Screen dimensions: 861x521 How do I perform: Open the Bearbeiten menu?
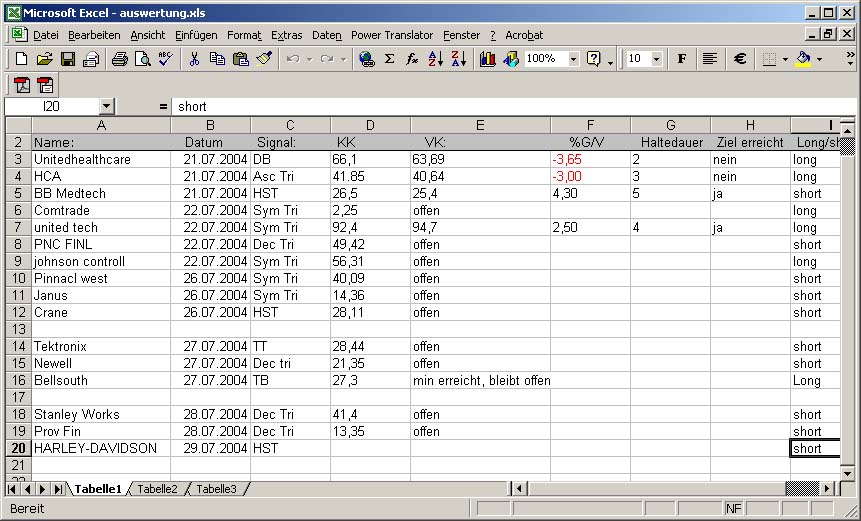94,35
